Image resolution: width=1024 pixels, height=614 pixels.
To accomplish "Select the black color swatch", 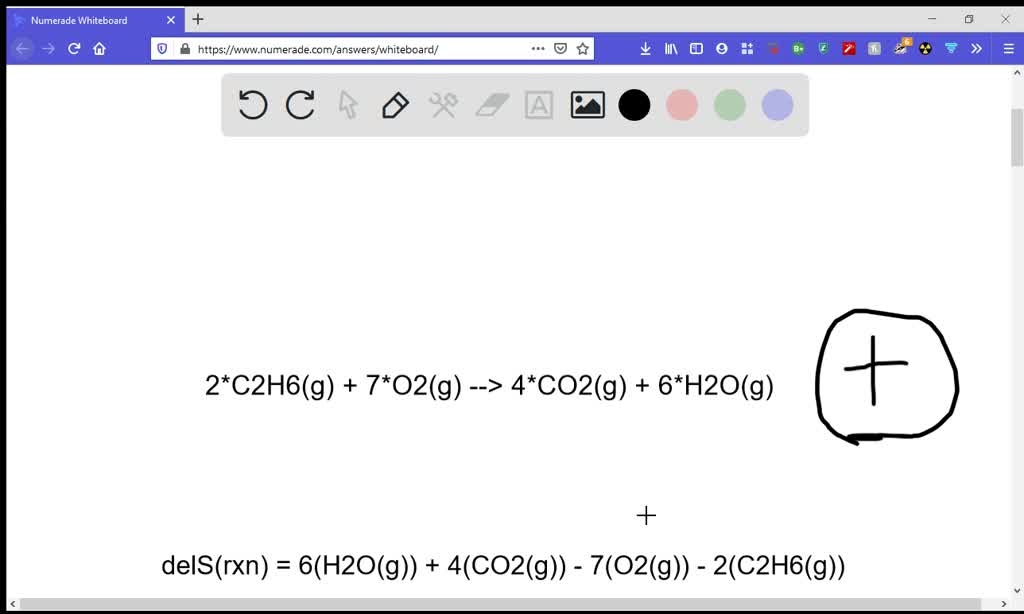I will (634, 104).
